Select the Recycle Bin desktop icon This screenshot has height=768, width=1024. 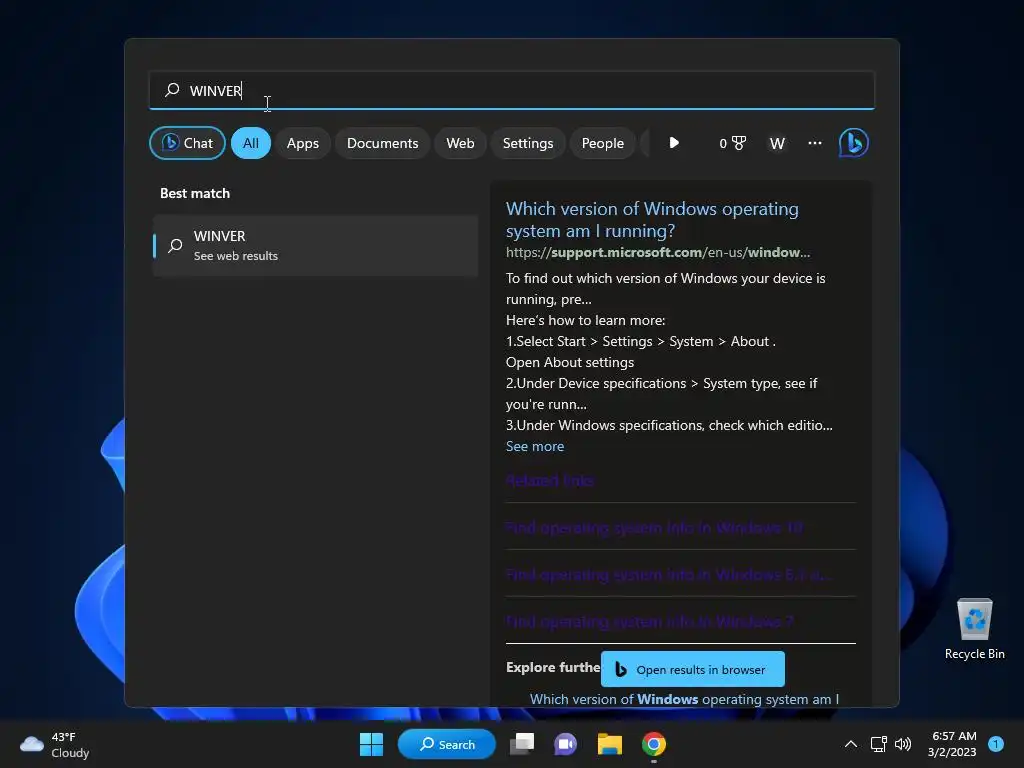pyautogui.click(x=974, y=629)
